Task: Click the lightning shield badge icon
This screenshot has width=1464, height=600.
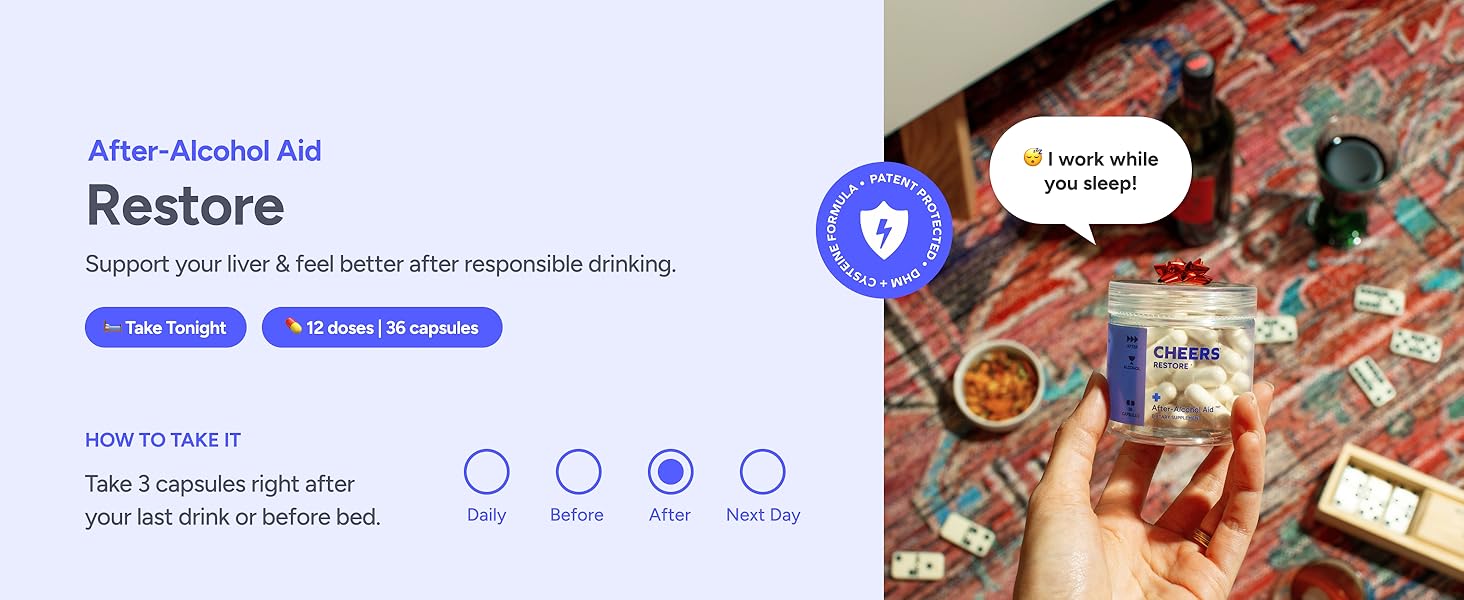Action: pyautogui.click(x=884, y=230)
